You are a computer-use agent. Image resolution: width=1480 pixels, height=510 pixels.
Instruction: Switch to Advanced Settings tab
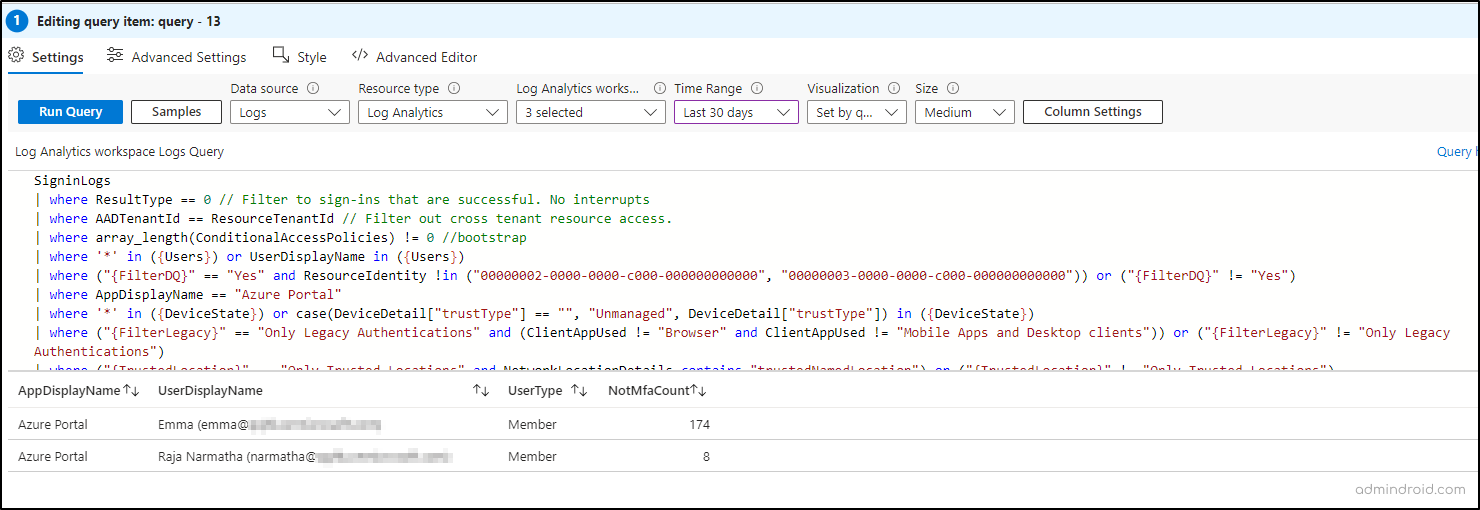pos(176,57)
